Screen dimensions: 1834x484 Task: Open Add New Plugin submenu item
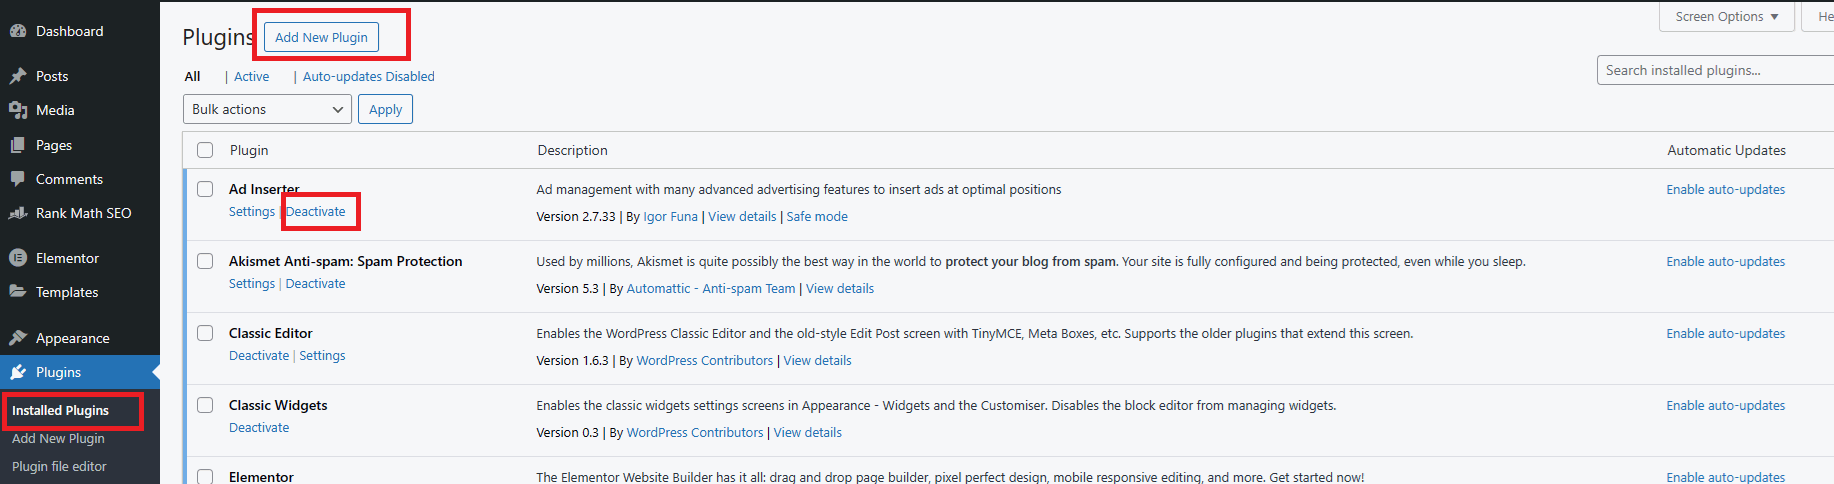[x=58, y=438]
